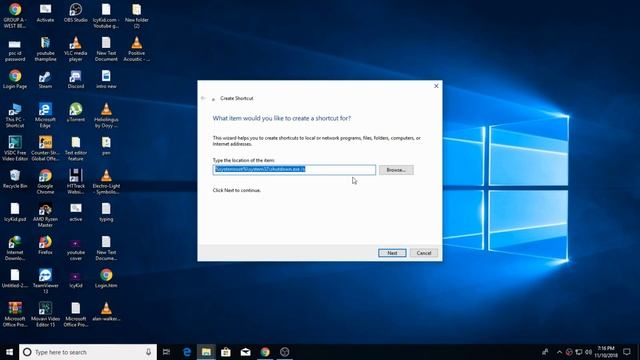Open Edge from the taskbar

187,352
